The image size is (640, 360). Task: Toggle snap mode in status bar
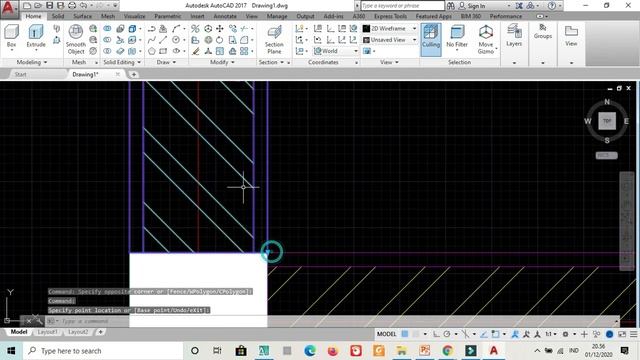(416, 334)
